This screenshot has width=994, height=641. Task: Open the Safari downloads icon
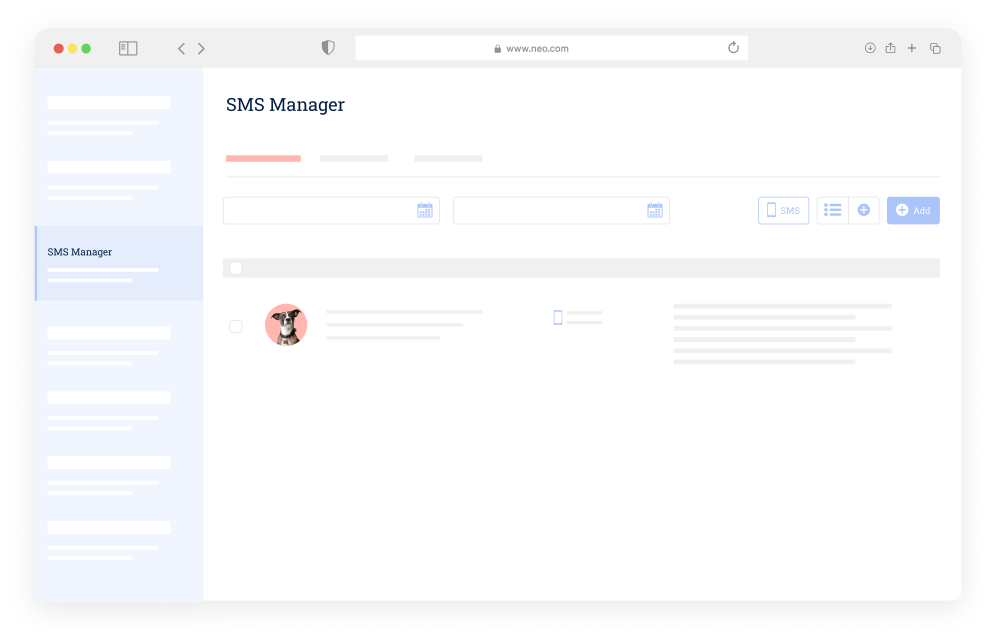tap(870, 48)
